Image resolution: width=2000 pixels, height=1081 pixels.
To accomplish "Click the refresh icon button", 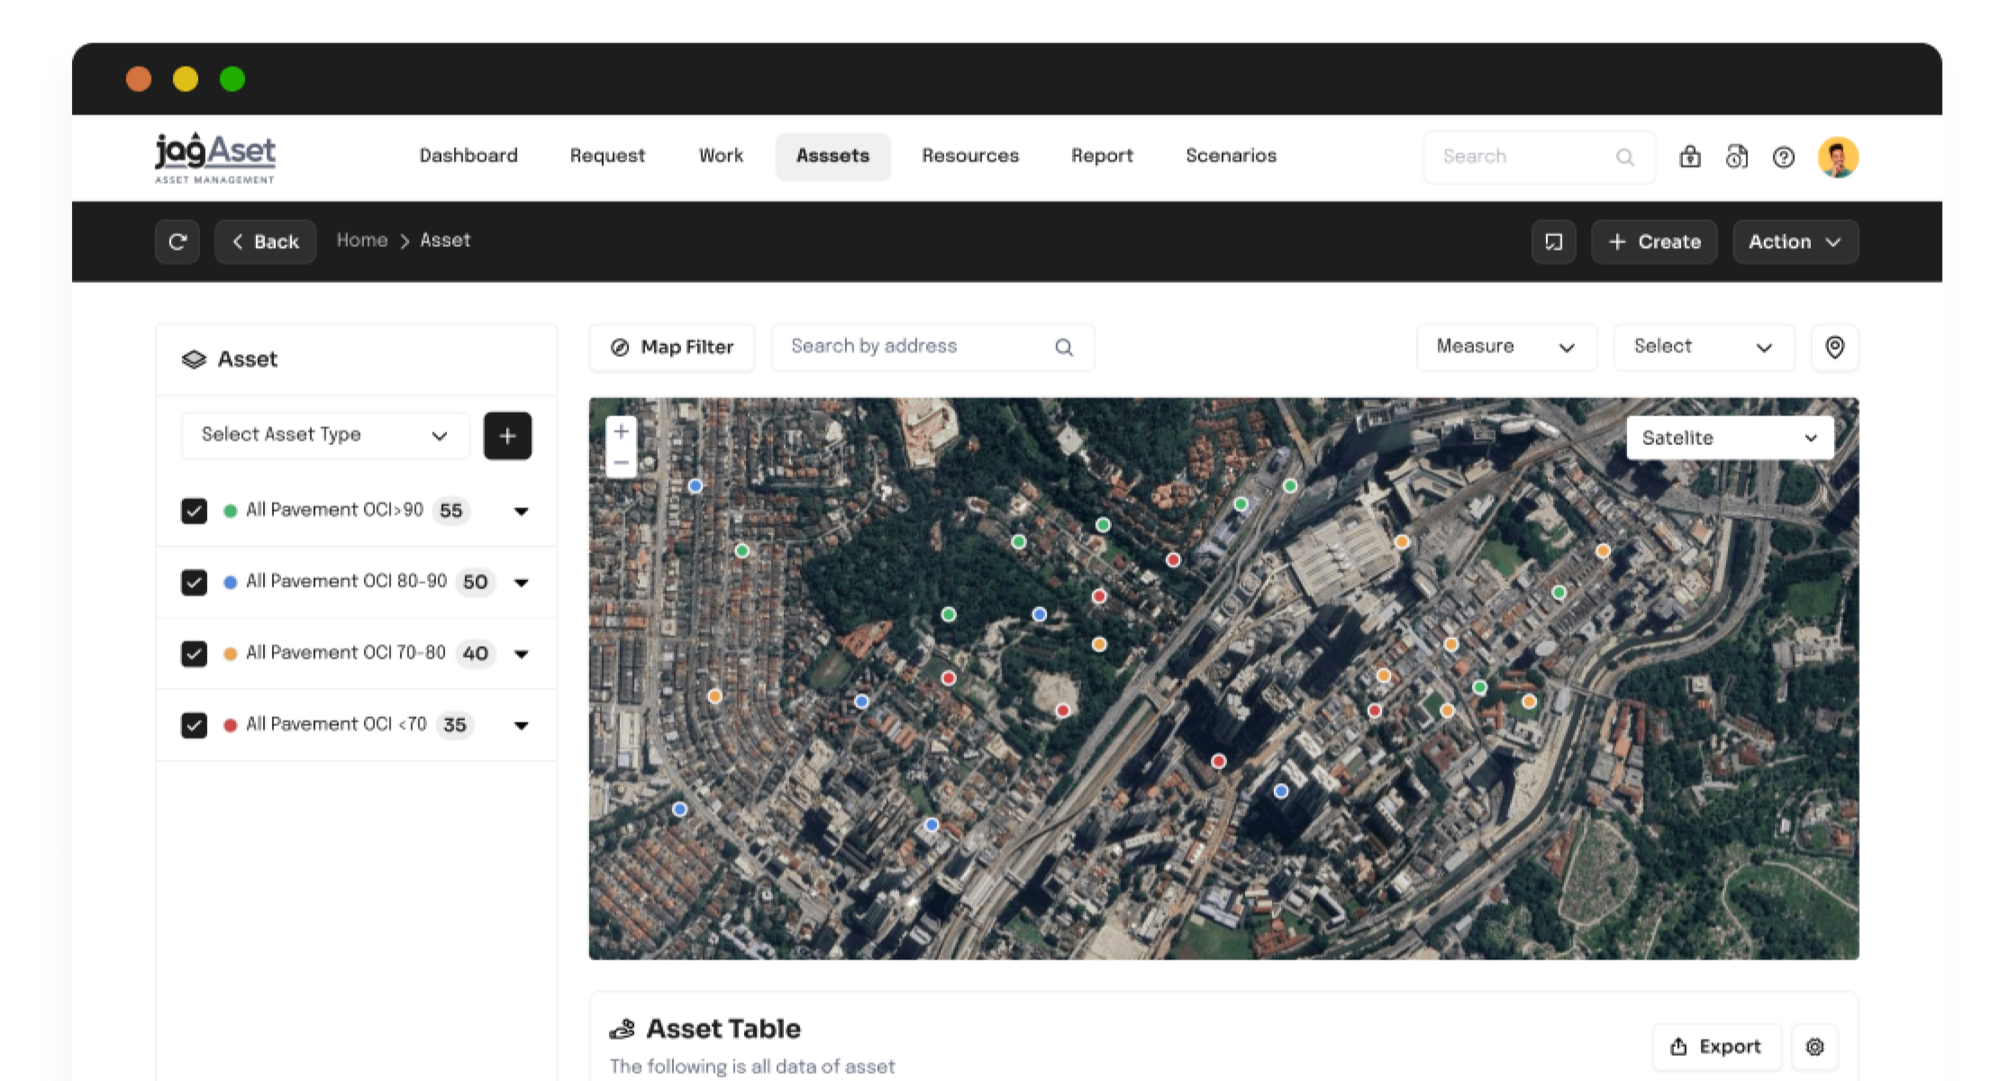I will [x=178, y=242].
